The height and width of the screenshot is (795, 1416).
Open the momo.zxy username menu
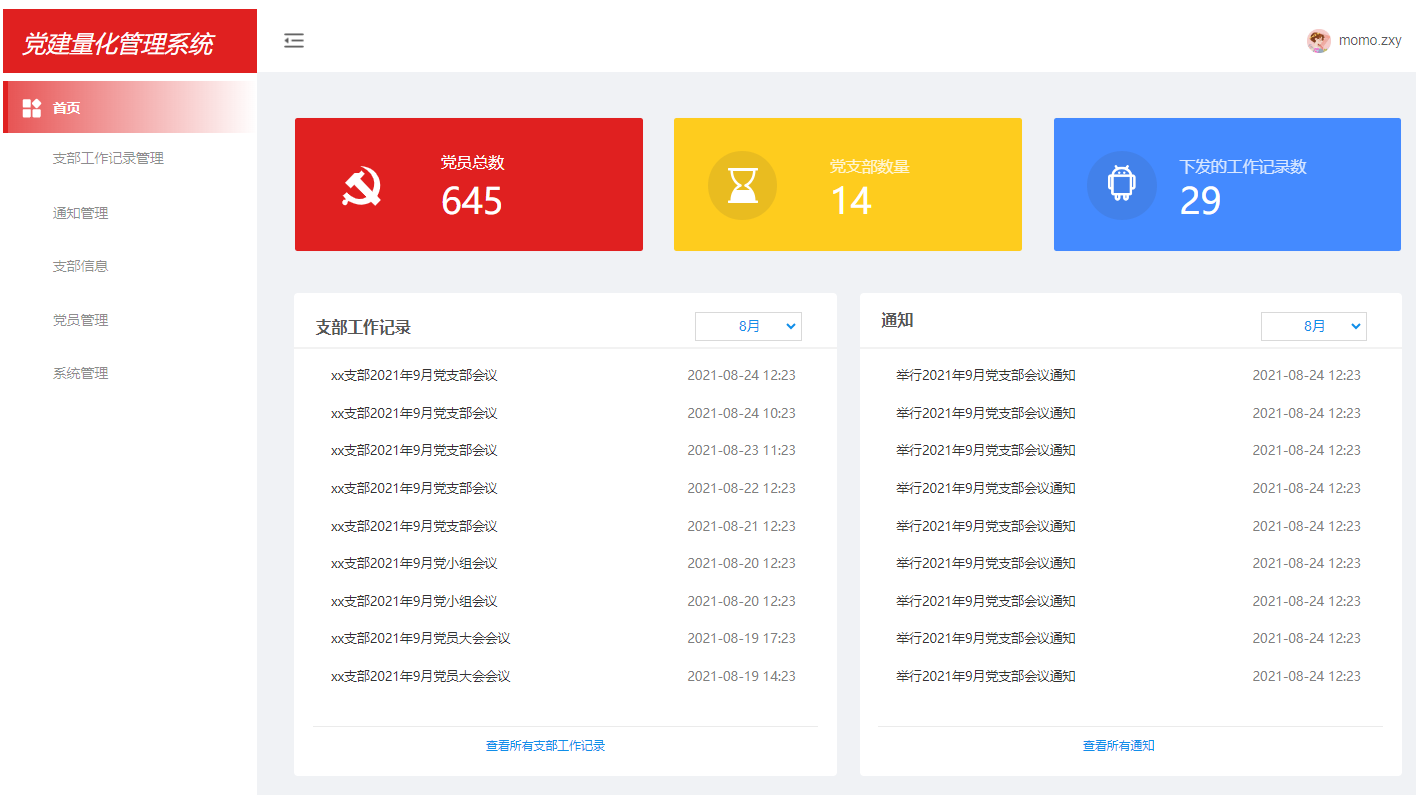click(1370, 41)
